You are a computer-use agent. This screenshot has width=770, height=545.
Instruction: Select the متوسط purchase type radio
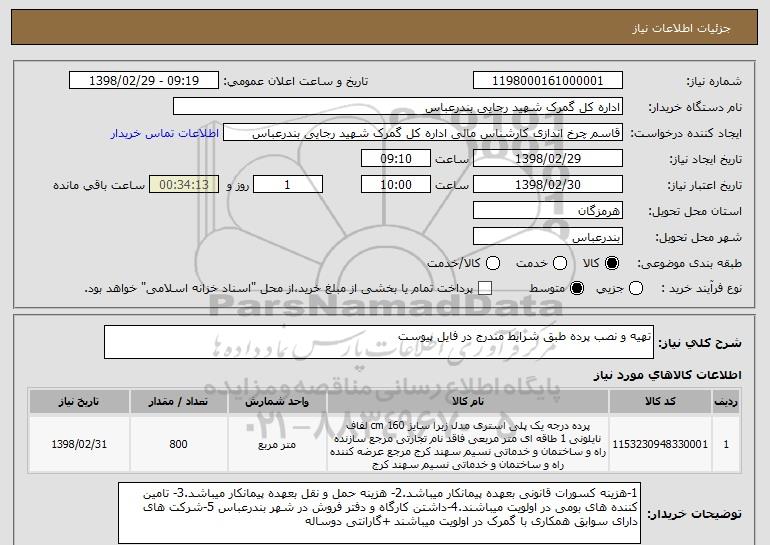577,289
